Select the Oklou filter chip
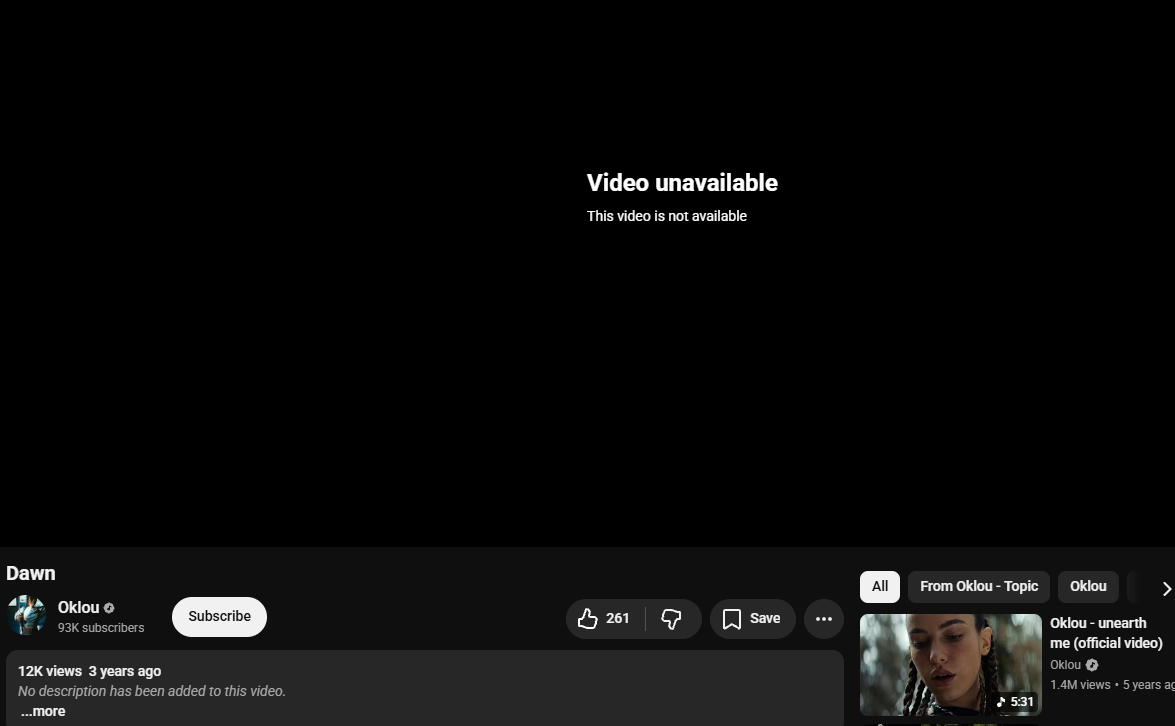 click(x=1088, y=587)
